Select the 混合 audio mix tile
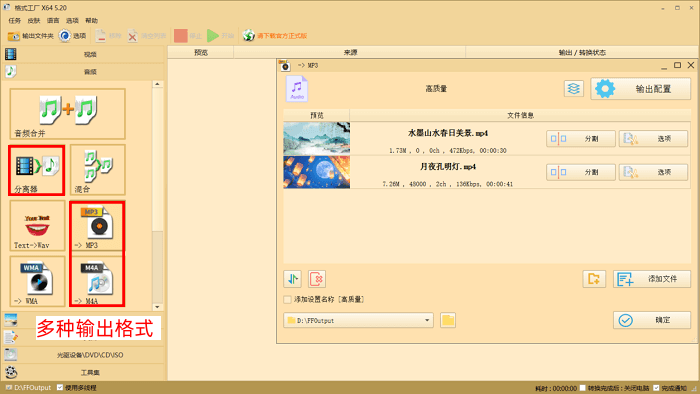This screenshot has width=700, height=394. coord(98,170)
